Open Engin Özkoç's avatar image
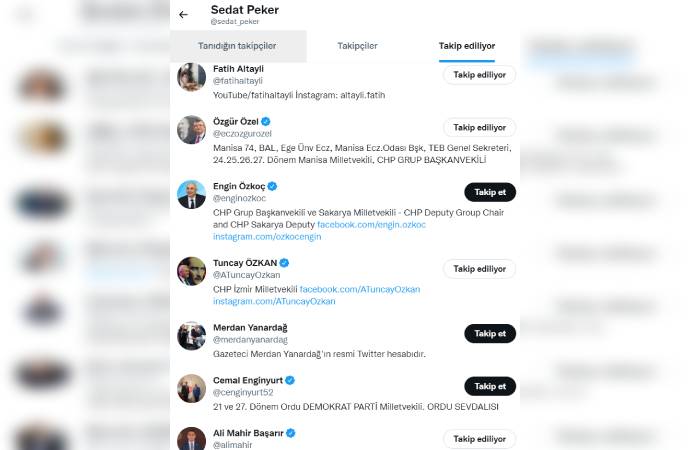 [x=192, y=194]
